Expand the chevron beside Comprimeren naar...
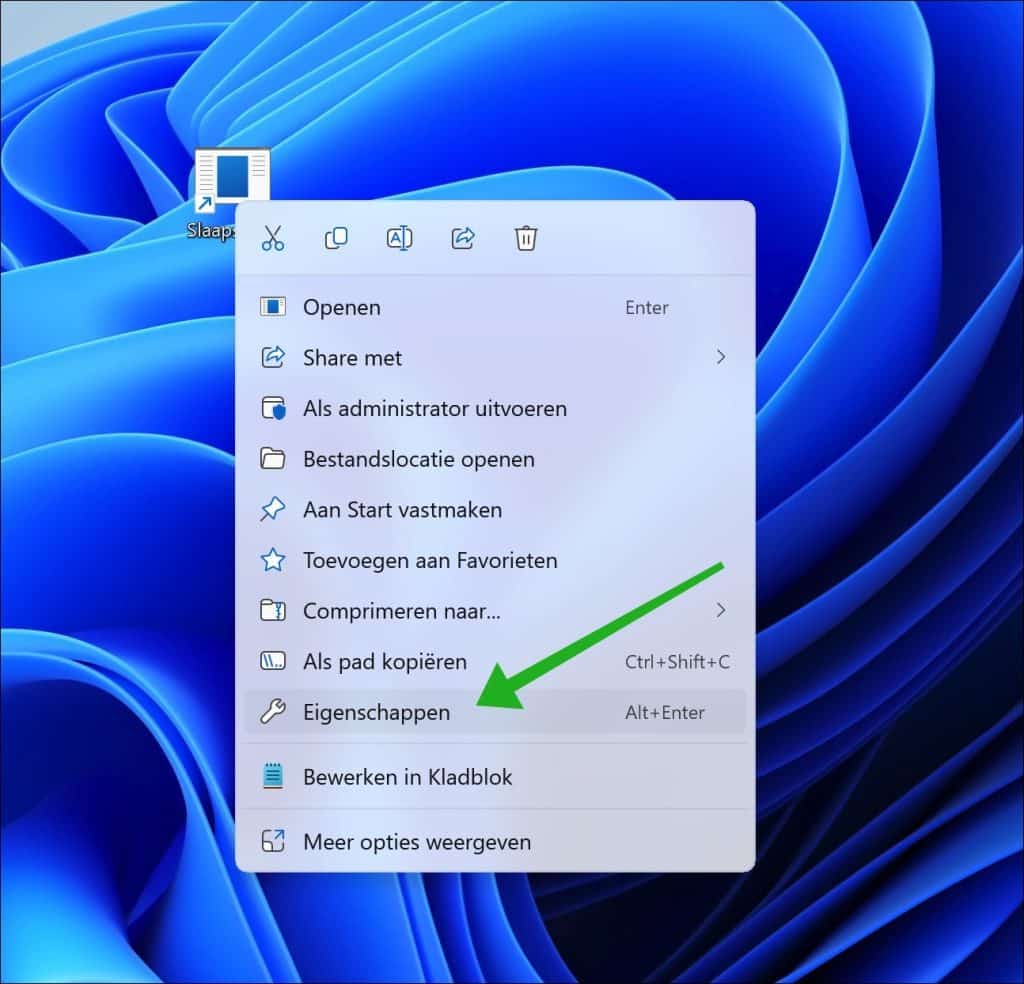Viewport: 1024px width, 984px height. pos(720,611)
